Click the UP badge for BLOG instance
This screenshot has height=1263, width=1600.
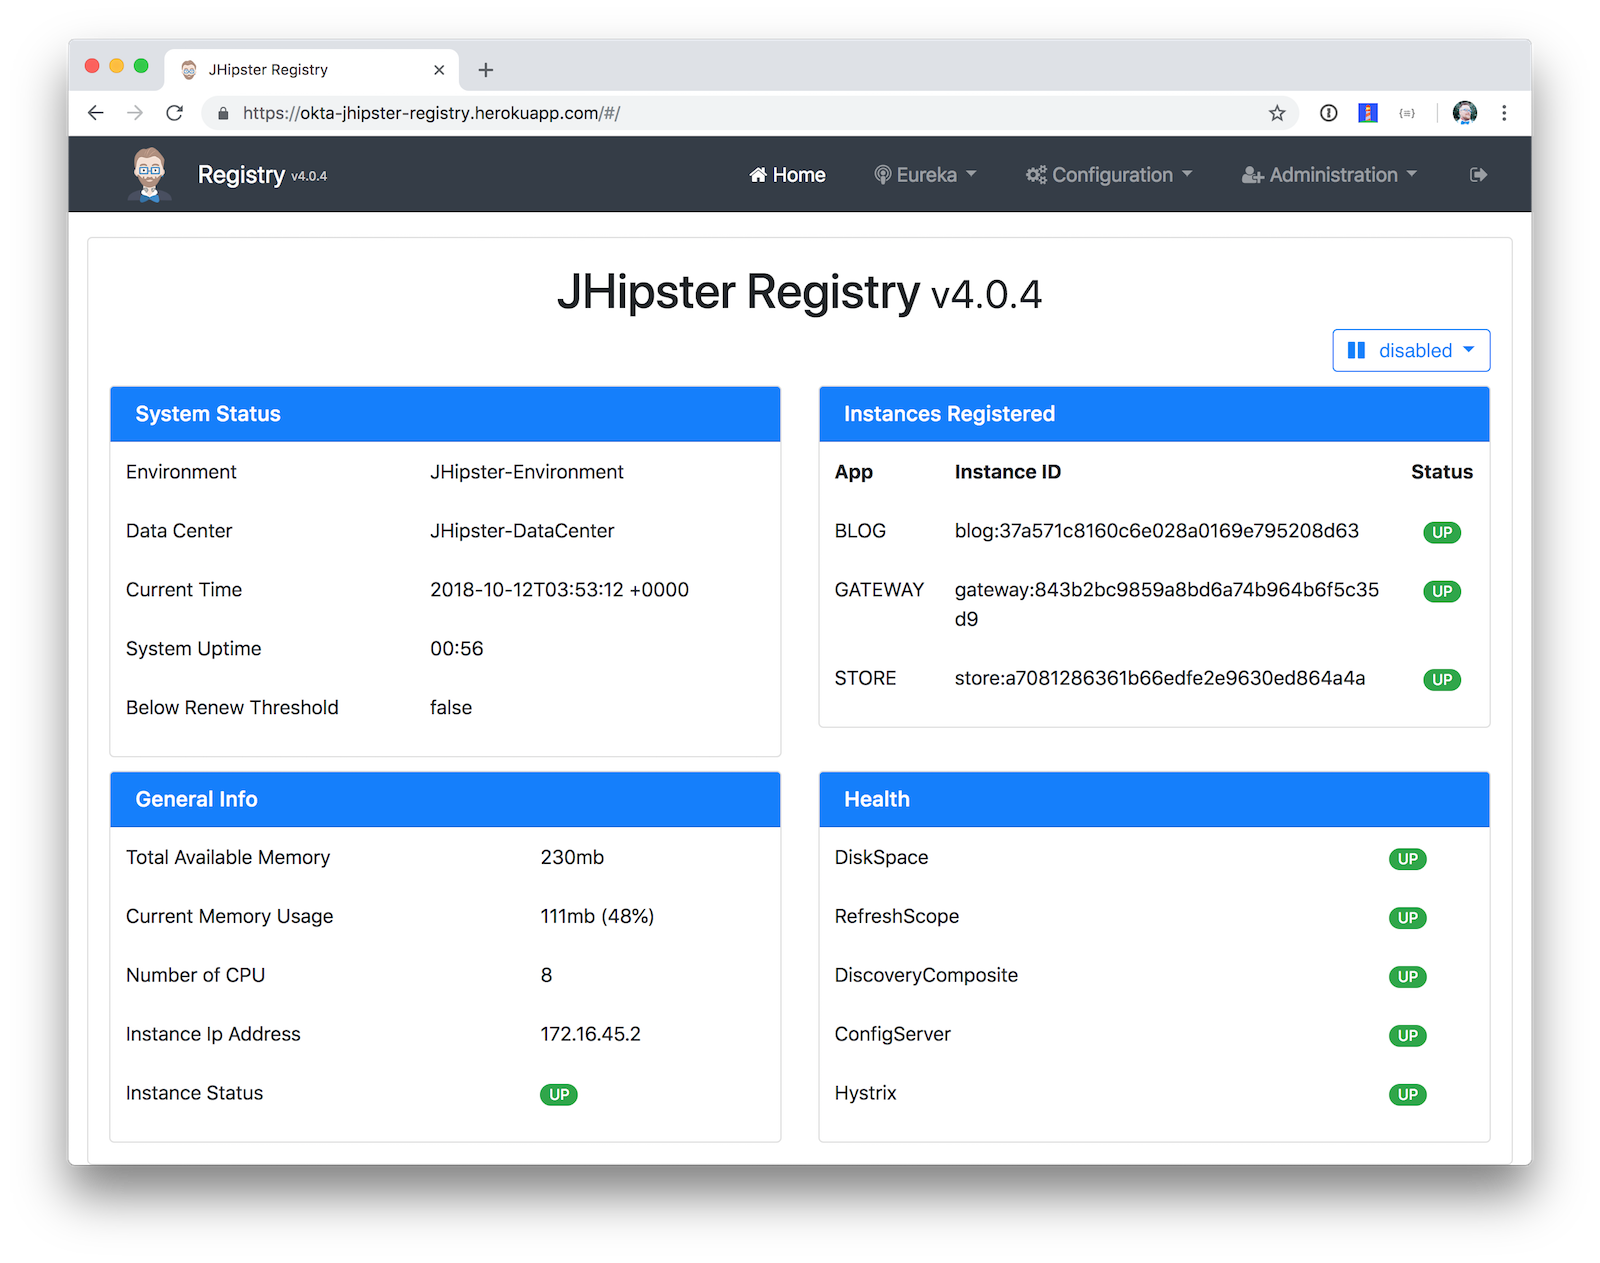click(x=1441, y=532)
